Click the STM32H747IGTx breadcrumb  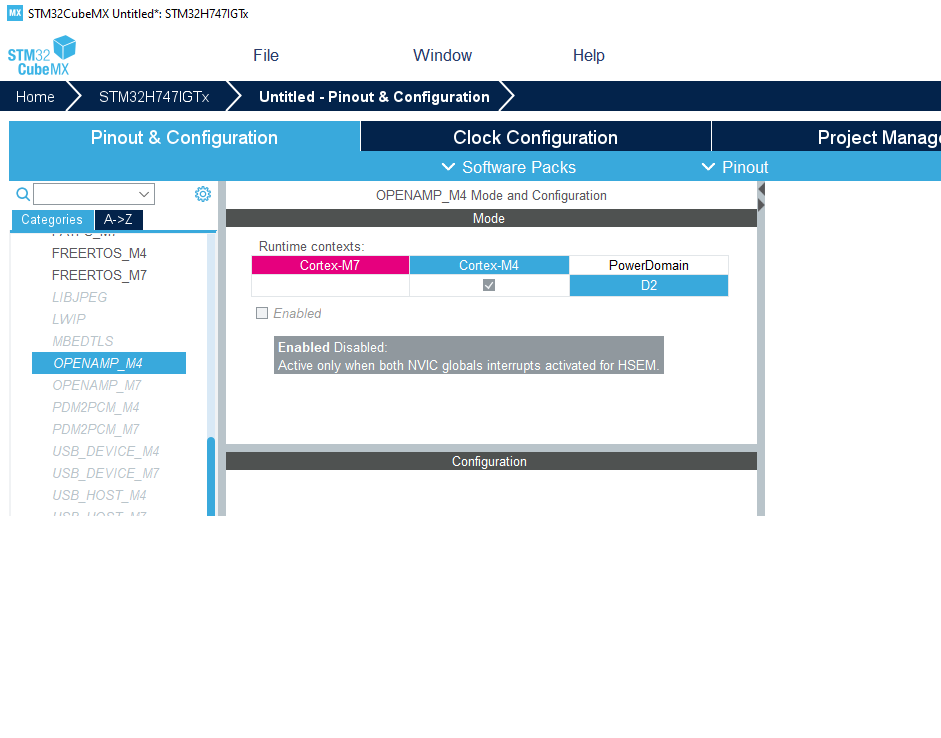tap(154, 97)
